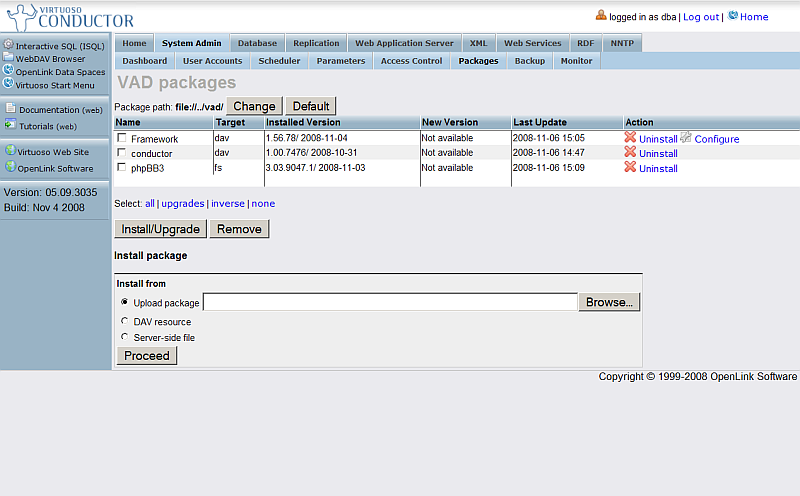
Task: Click the Configure gear icon for Framework
Action: pyautogui.click(x=686, y=137)
